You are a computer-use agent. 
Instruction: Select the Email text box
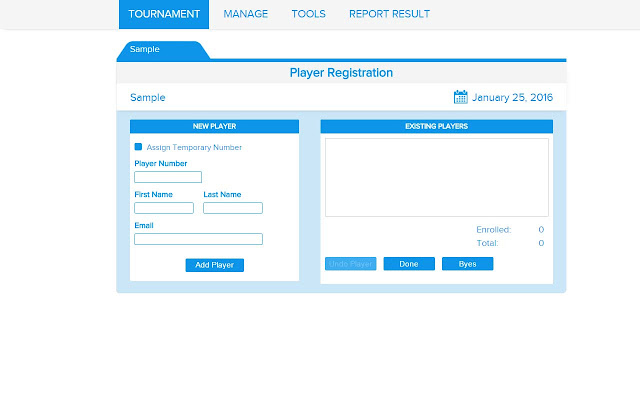pyautogui.click(x=198, y=239)
